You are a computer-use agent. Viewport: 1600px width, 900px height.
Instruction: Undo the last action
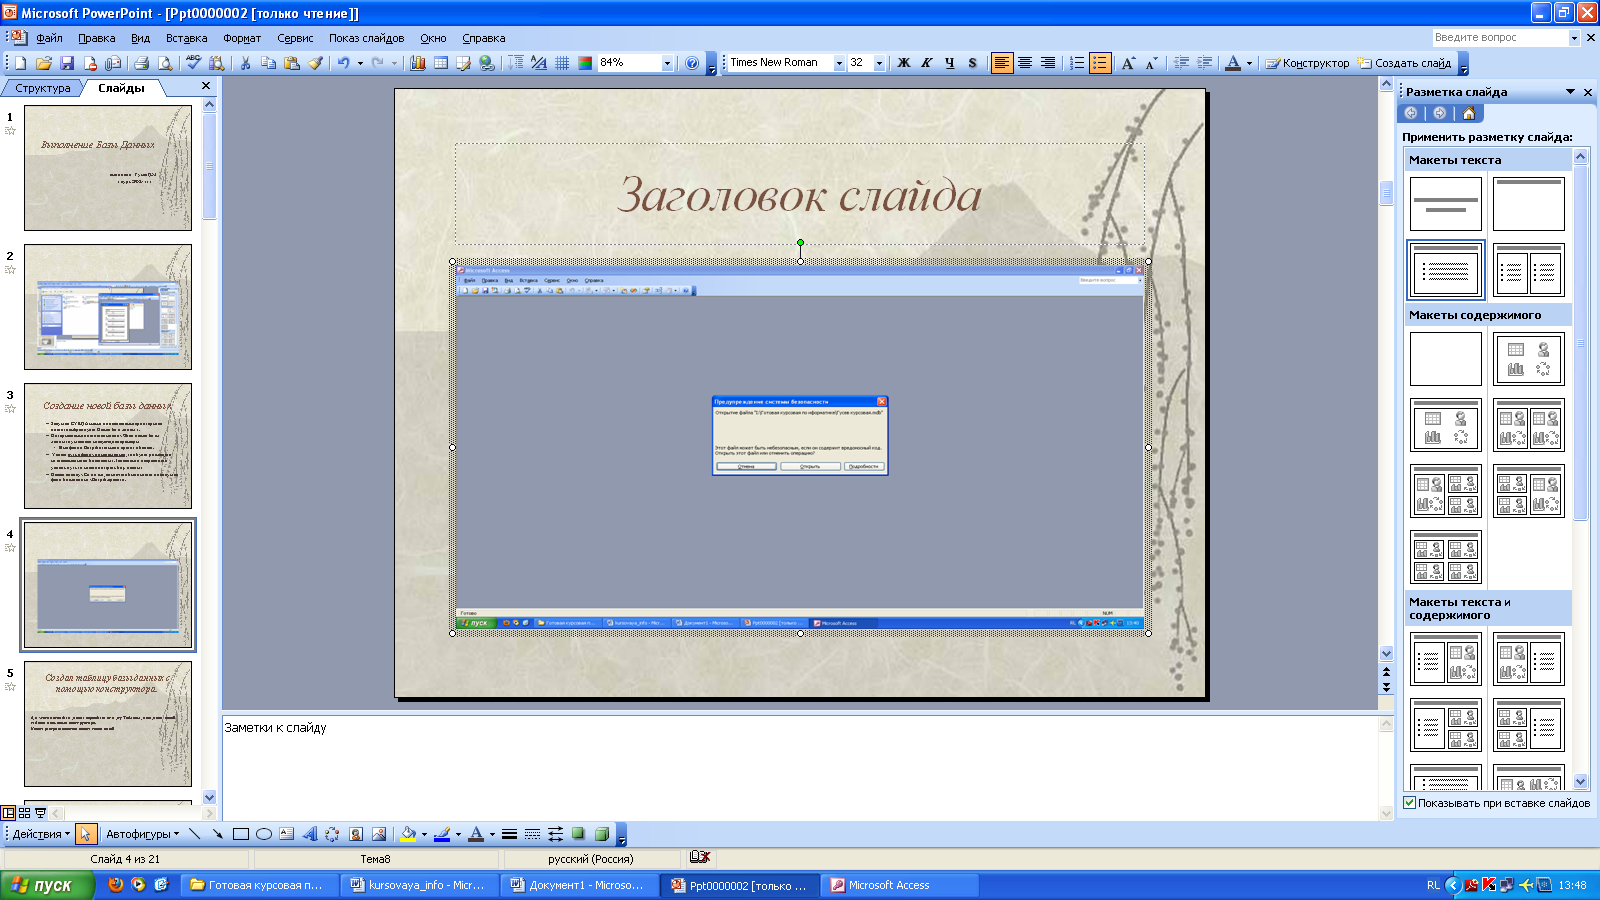point(343,63)
